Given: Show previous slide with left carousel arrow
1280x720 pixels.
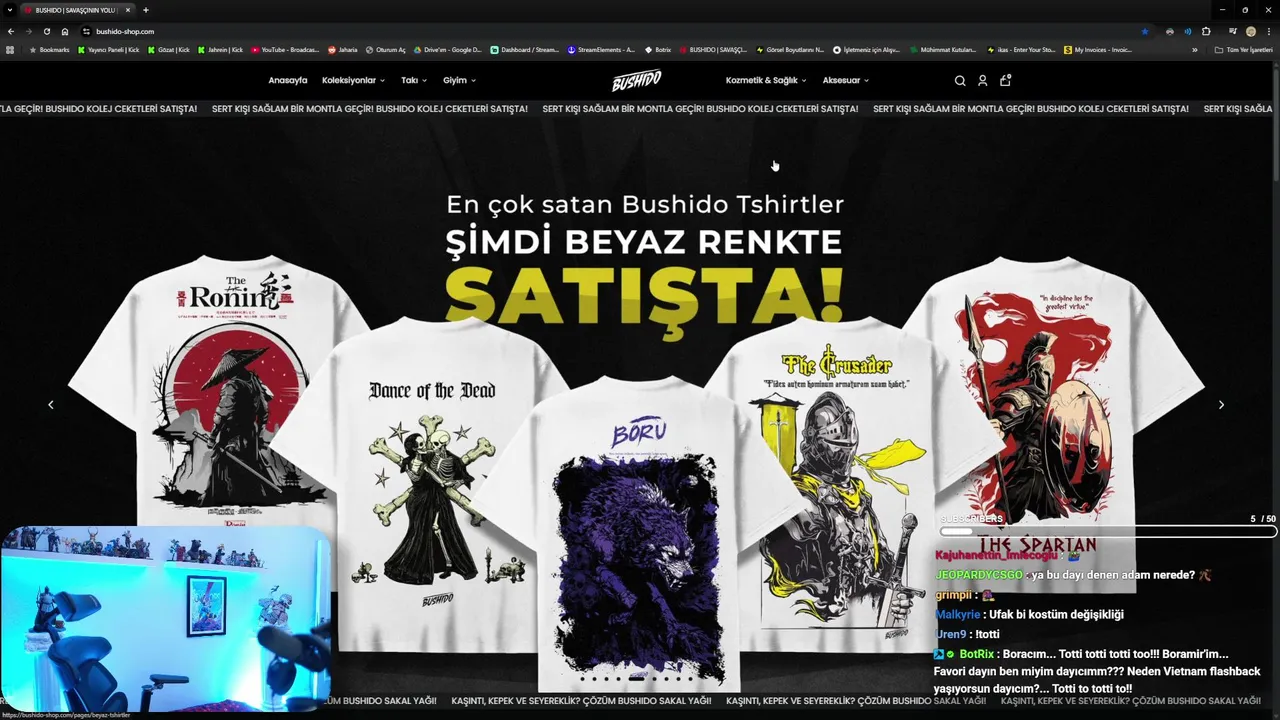Looking at the screenshot, I should (51, 405).
